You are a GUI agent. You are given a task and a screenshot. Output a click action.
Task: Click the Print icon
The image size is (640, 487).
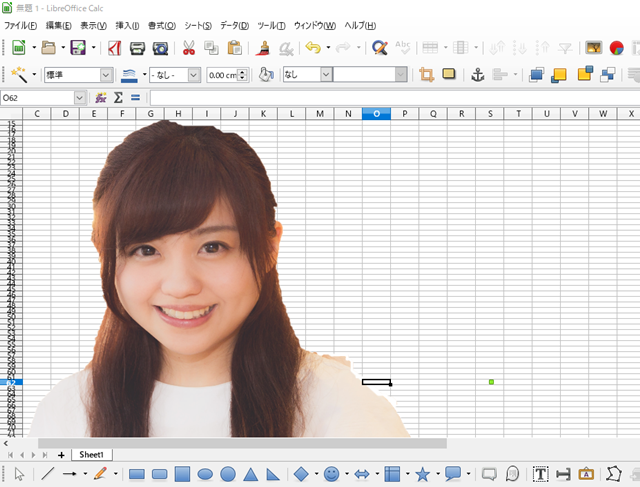(138, 48)
